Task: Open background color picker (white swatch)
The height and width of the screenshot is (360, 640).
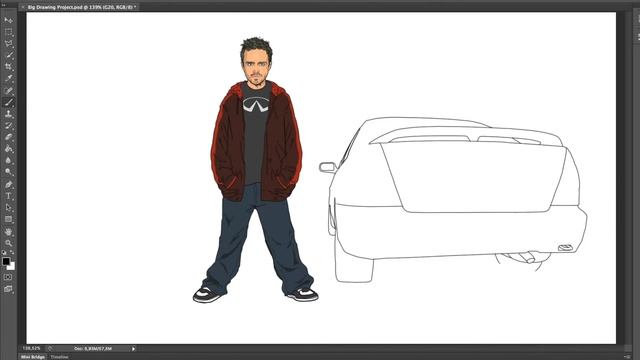Action: 12,267
